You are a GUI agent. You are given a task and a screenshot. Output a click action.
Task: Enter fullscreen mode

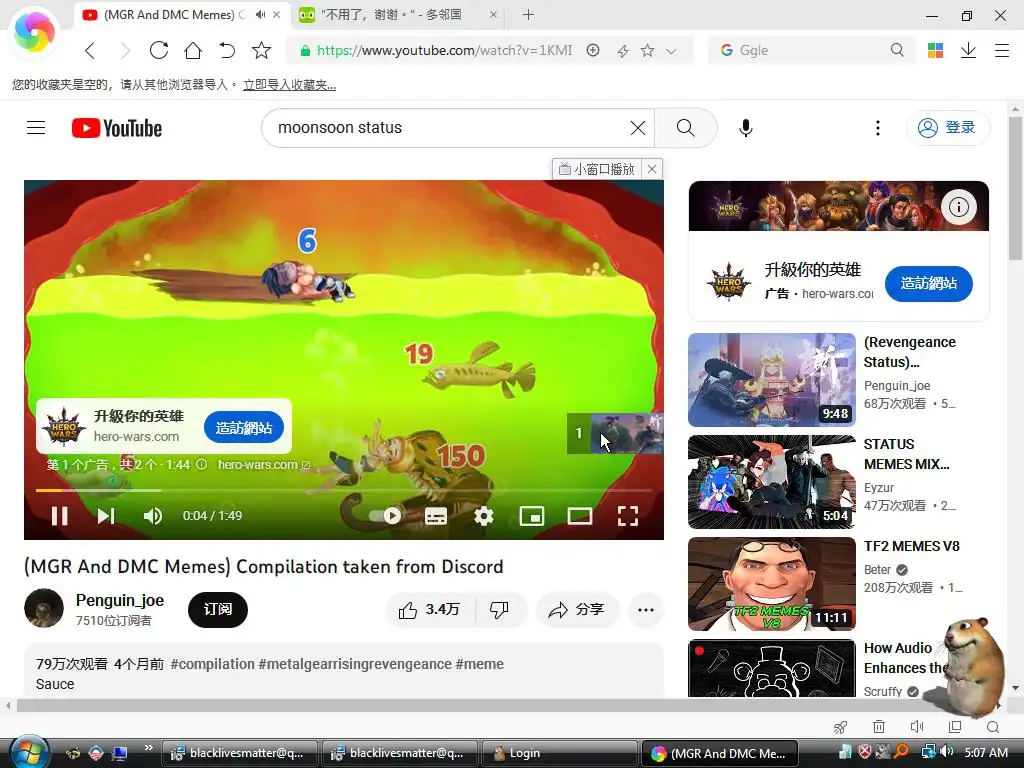click(628, 516)
